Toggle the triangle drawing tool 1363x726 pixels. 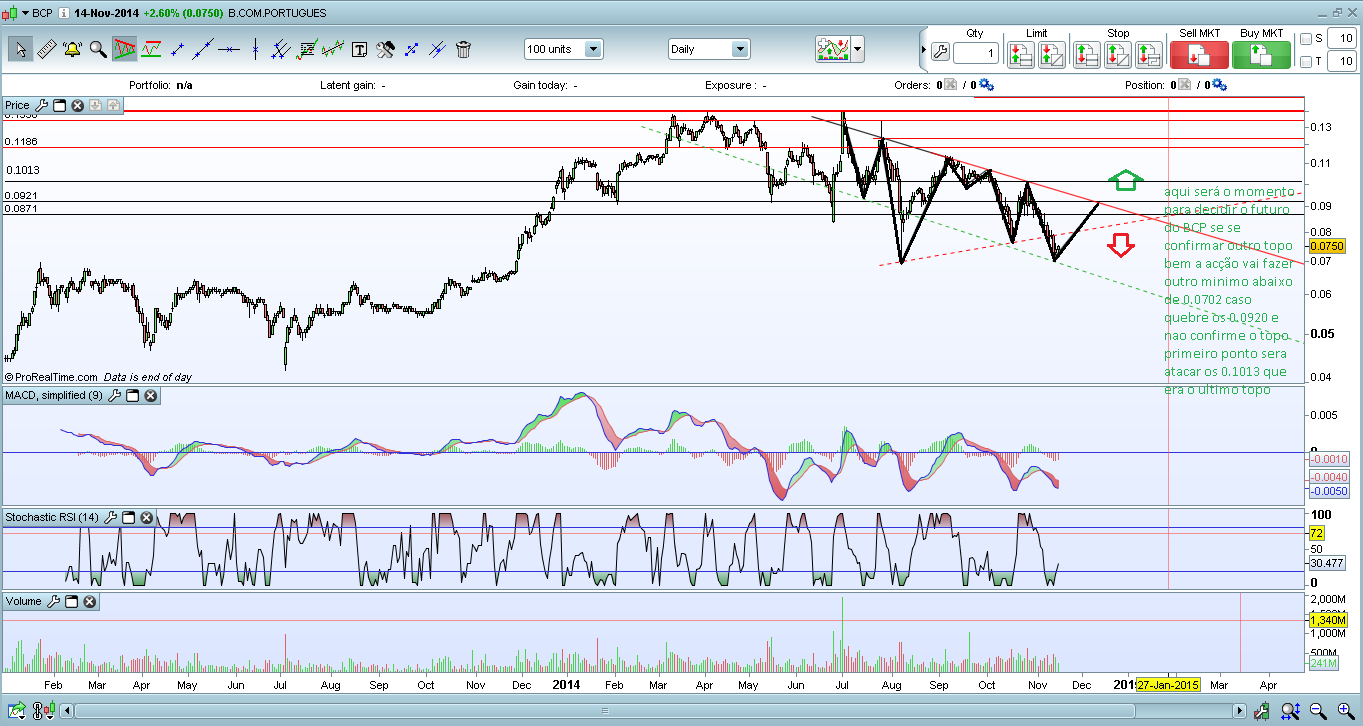(125, 49)
